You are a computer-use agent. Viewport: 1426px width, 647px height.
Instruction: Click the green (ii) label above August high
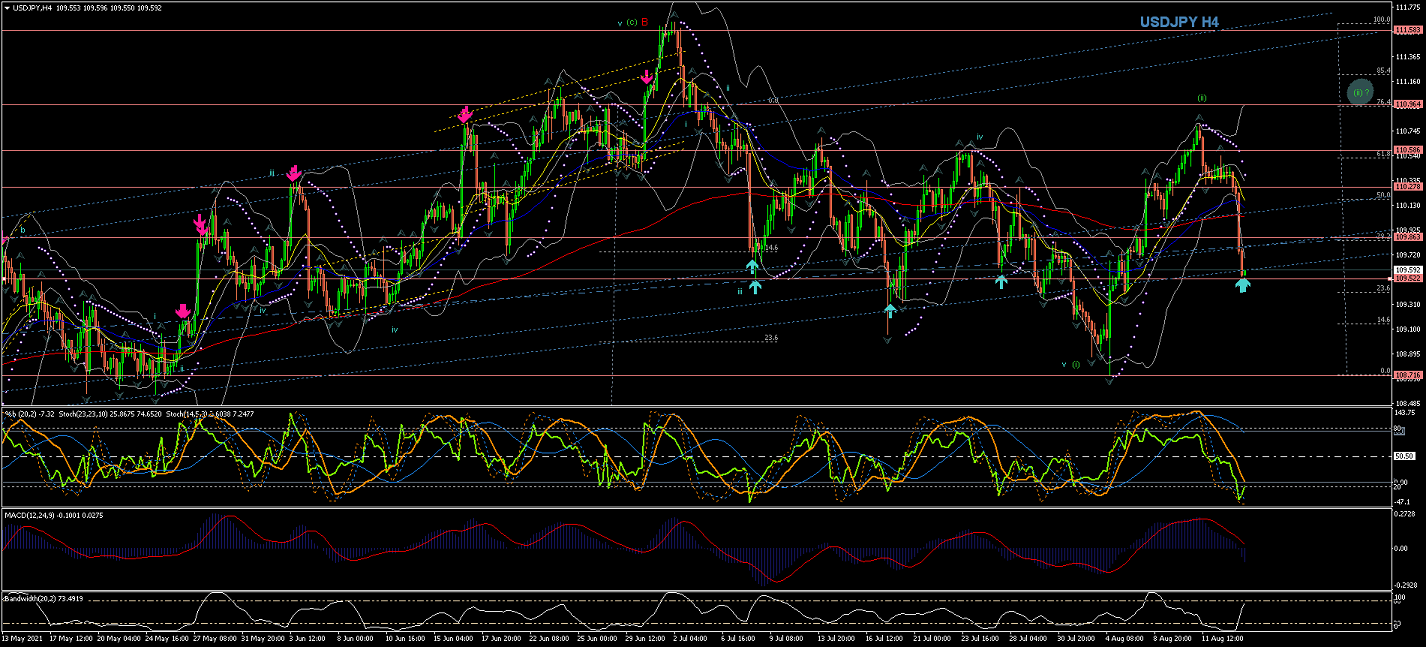[1202, 98]
